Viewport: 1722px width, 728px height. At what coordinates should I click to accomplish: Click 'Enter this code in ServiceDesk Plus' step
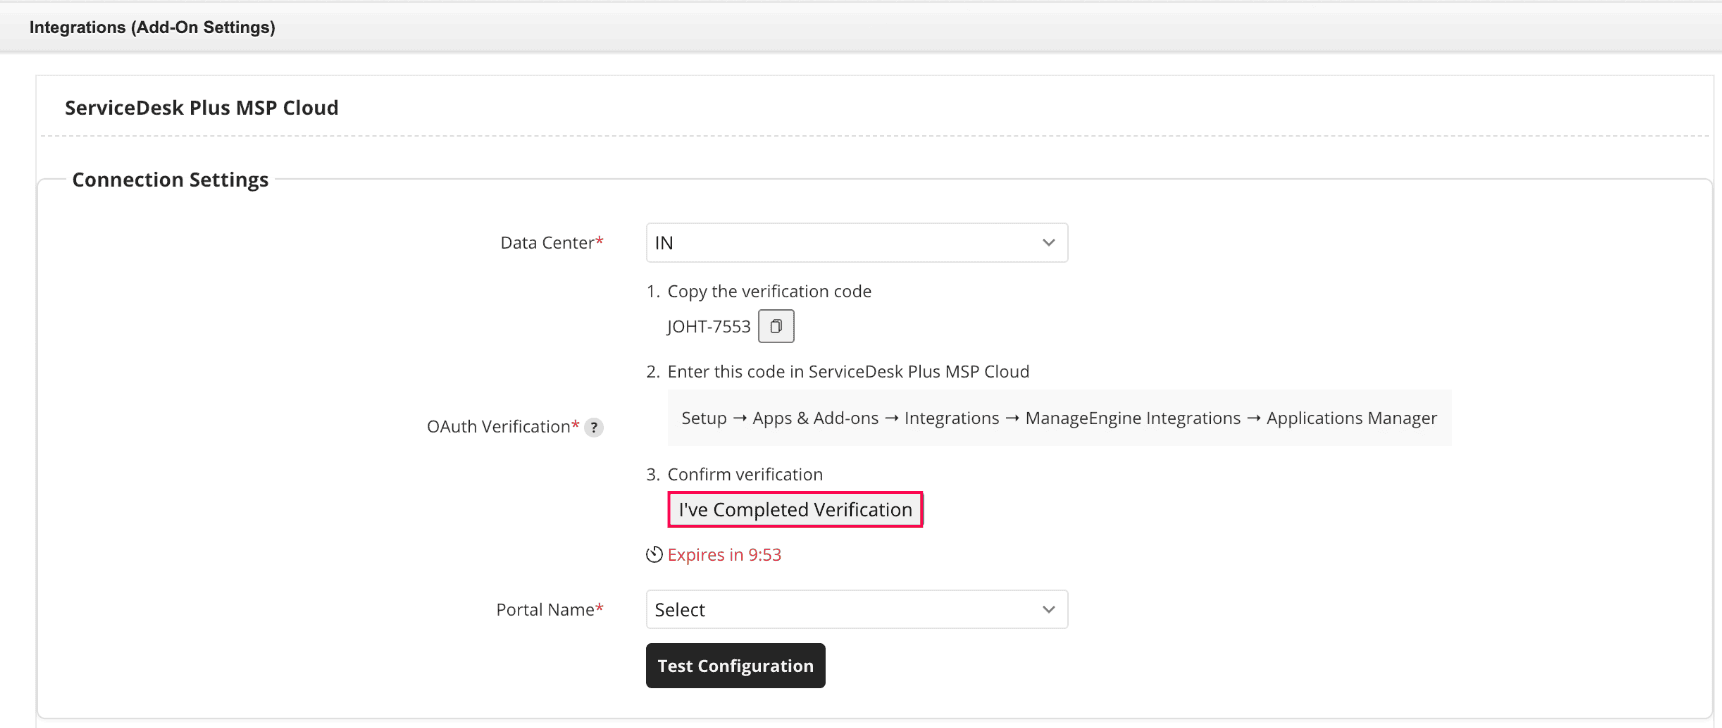click(848, 372)
